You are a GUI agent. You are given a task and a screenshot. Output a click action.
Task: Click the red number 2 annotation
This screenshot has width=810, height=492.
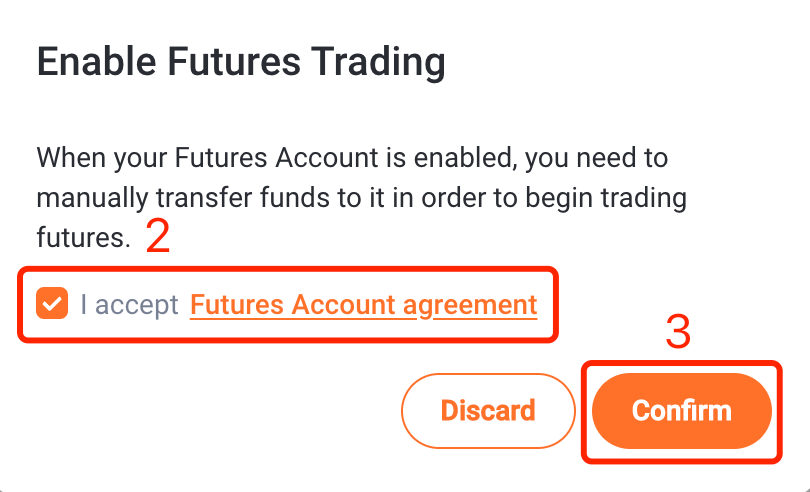(x=158, y=236)
